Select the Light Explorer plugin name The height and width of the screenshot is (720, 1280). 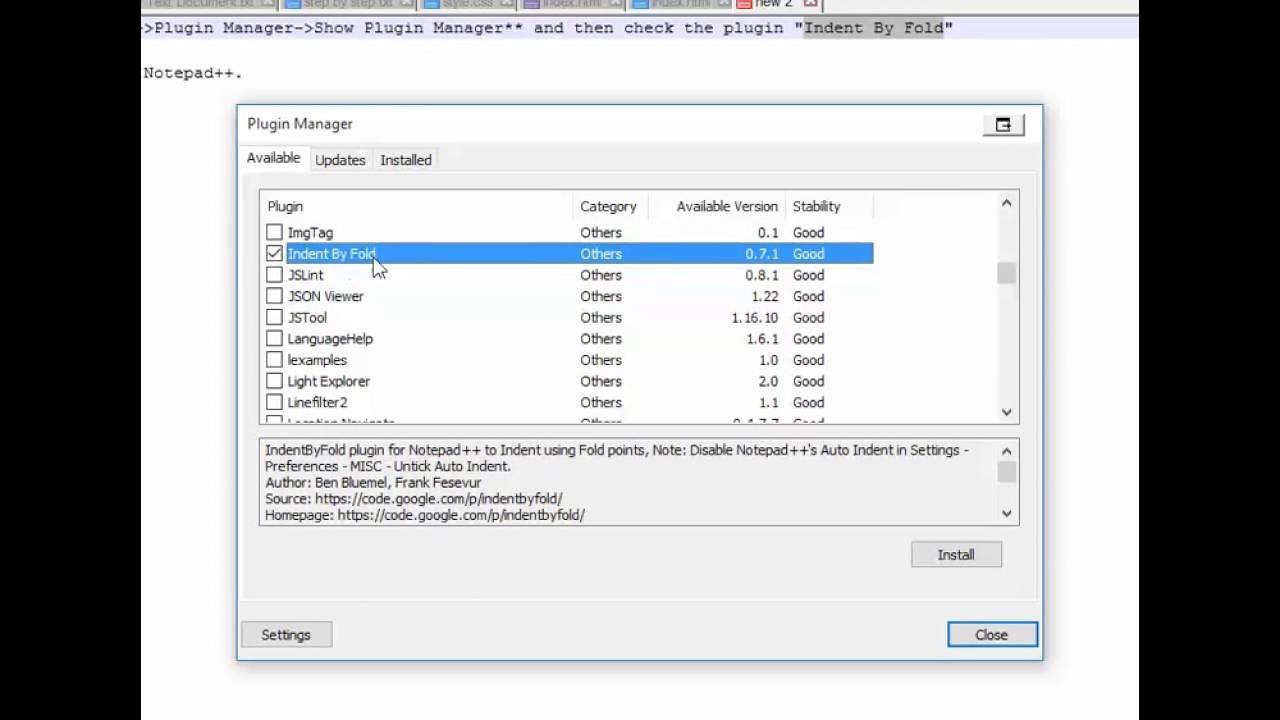point(329,381)
